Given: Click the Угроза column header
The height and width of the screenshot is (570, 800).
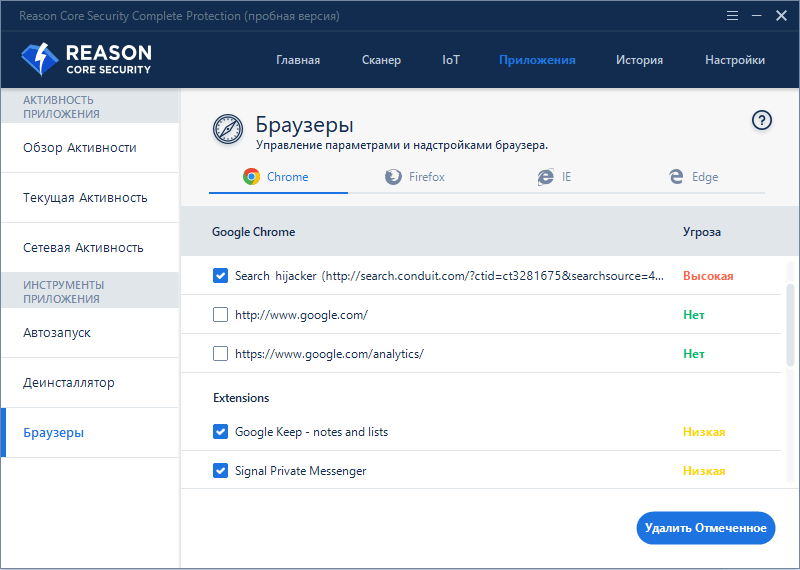Looking at the screenshot, I should 702,232.
